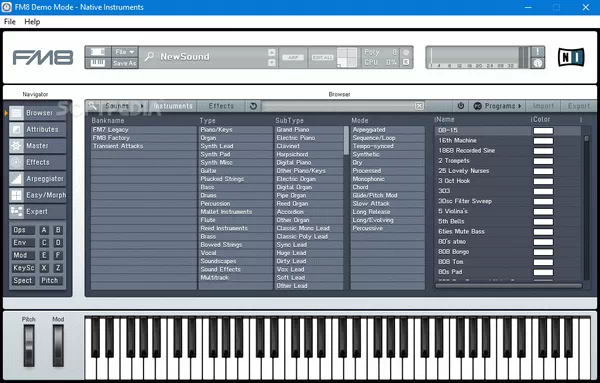Click the small square icon right of CPU

[406, 62]
